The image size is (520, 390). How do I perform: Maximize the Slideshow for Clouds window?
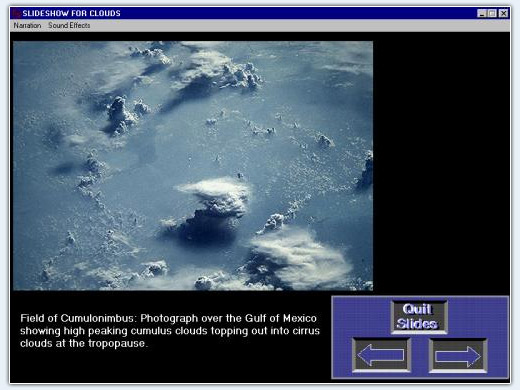coord(492,13)
